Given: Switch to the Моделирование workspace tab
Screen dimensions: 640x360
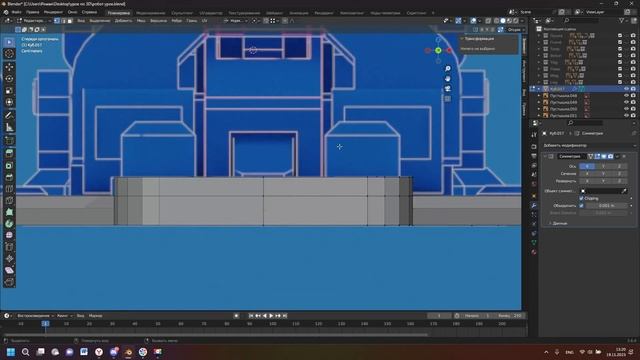Looking at the screenshot, I should pos(151,13).
